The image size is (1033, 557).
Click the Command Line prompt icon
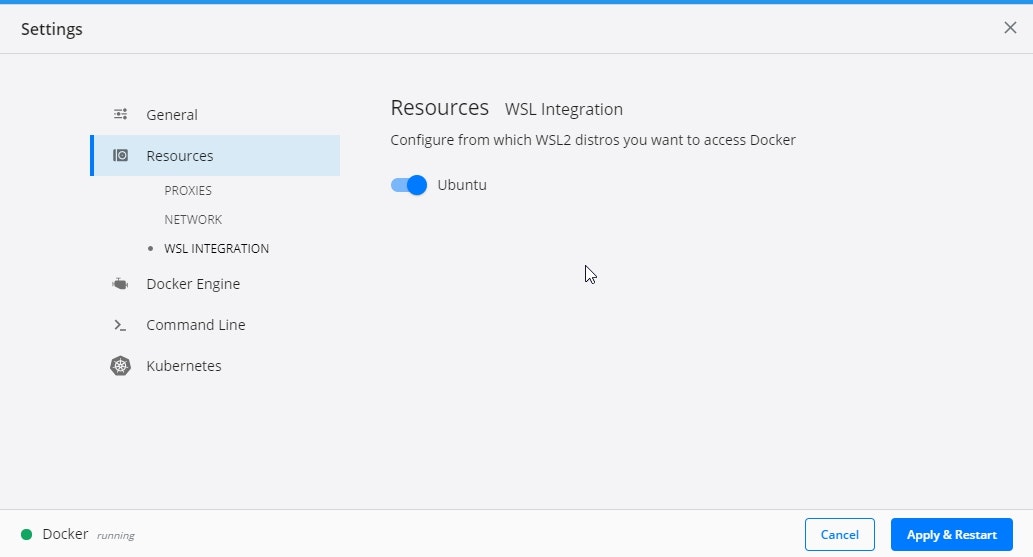120,325
